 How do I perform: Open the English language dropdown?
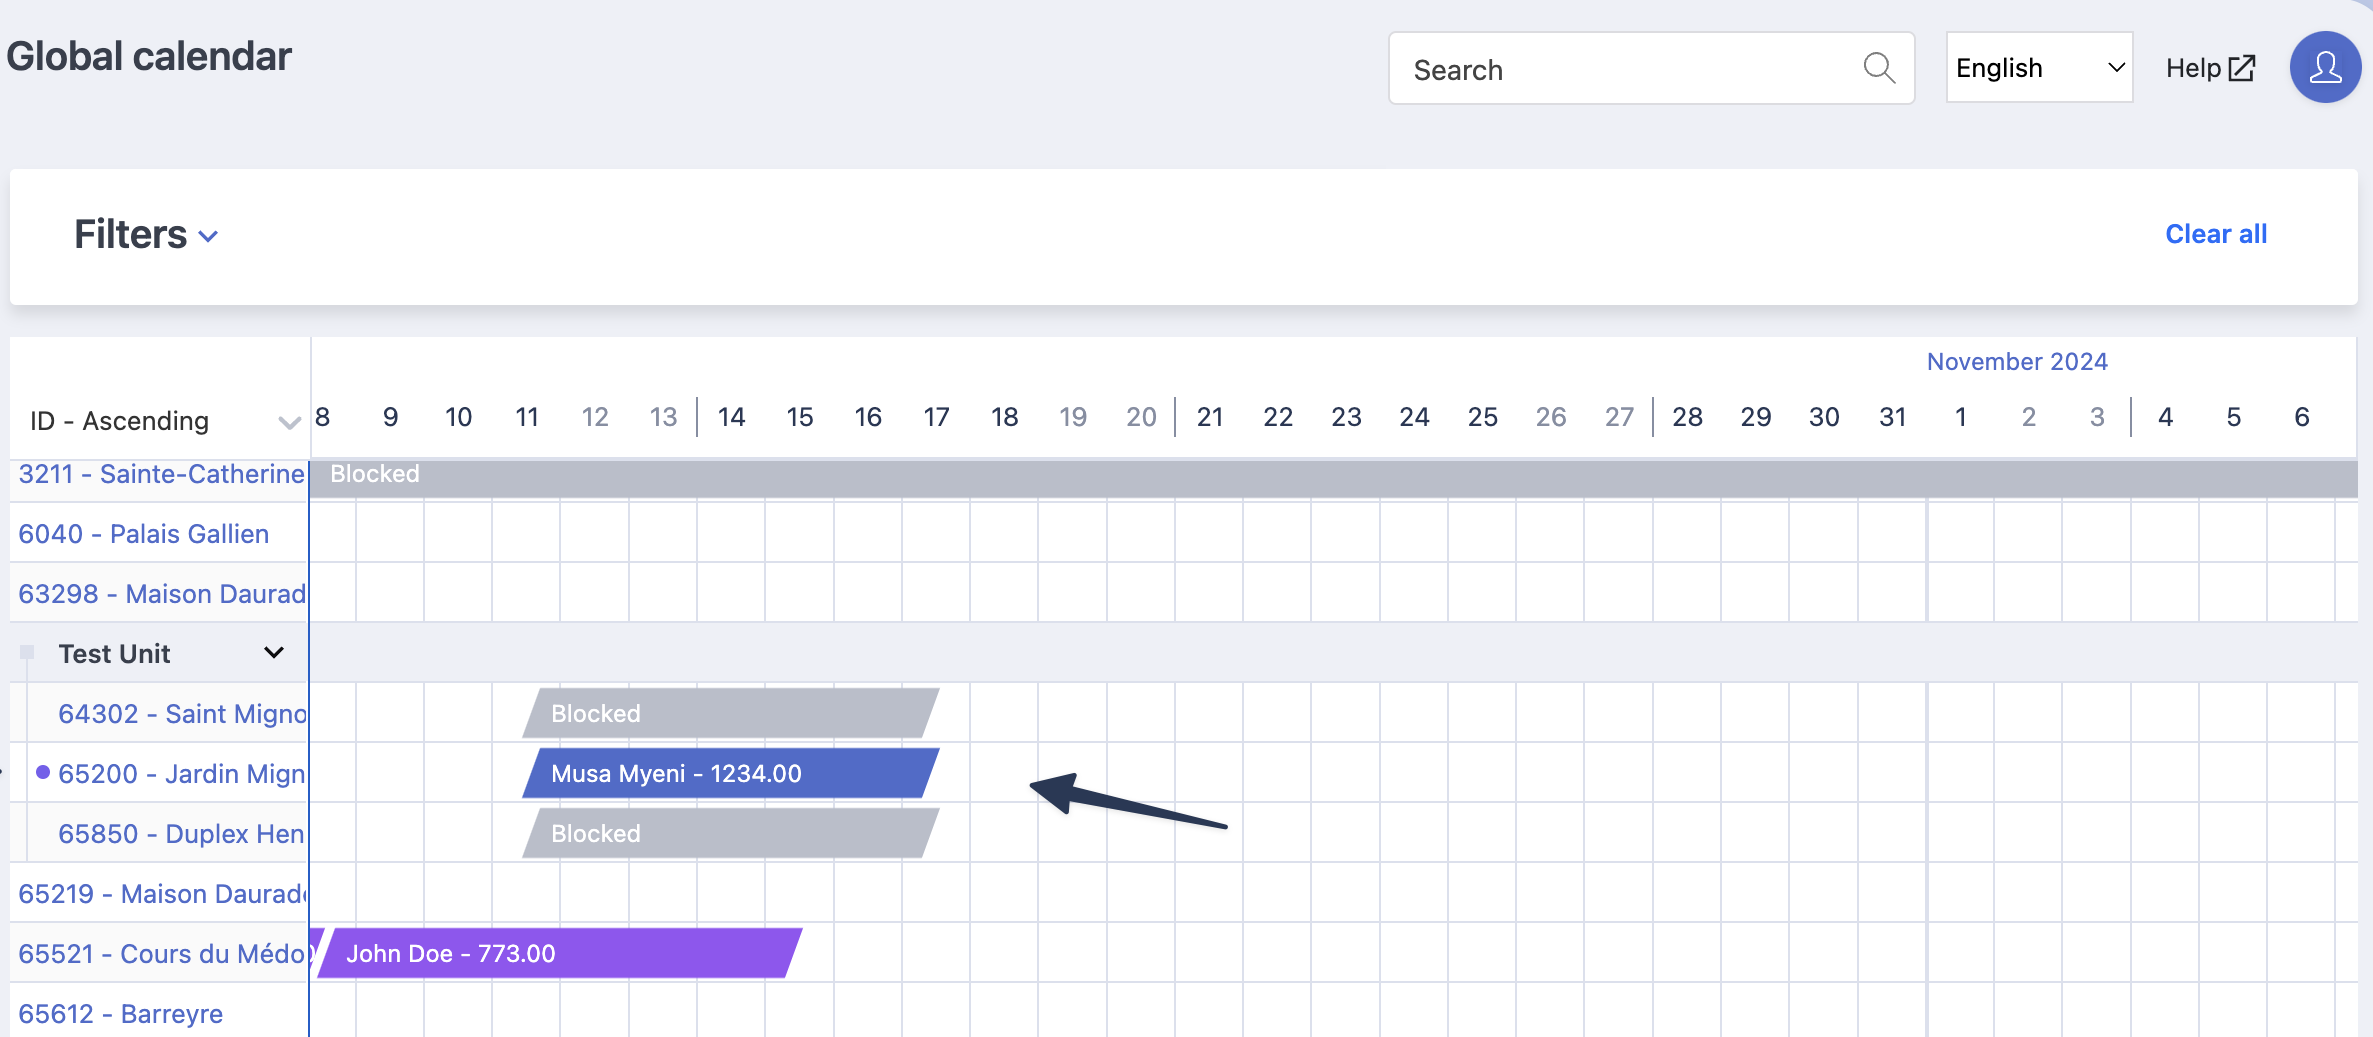click(2039, 67)
